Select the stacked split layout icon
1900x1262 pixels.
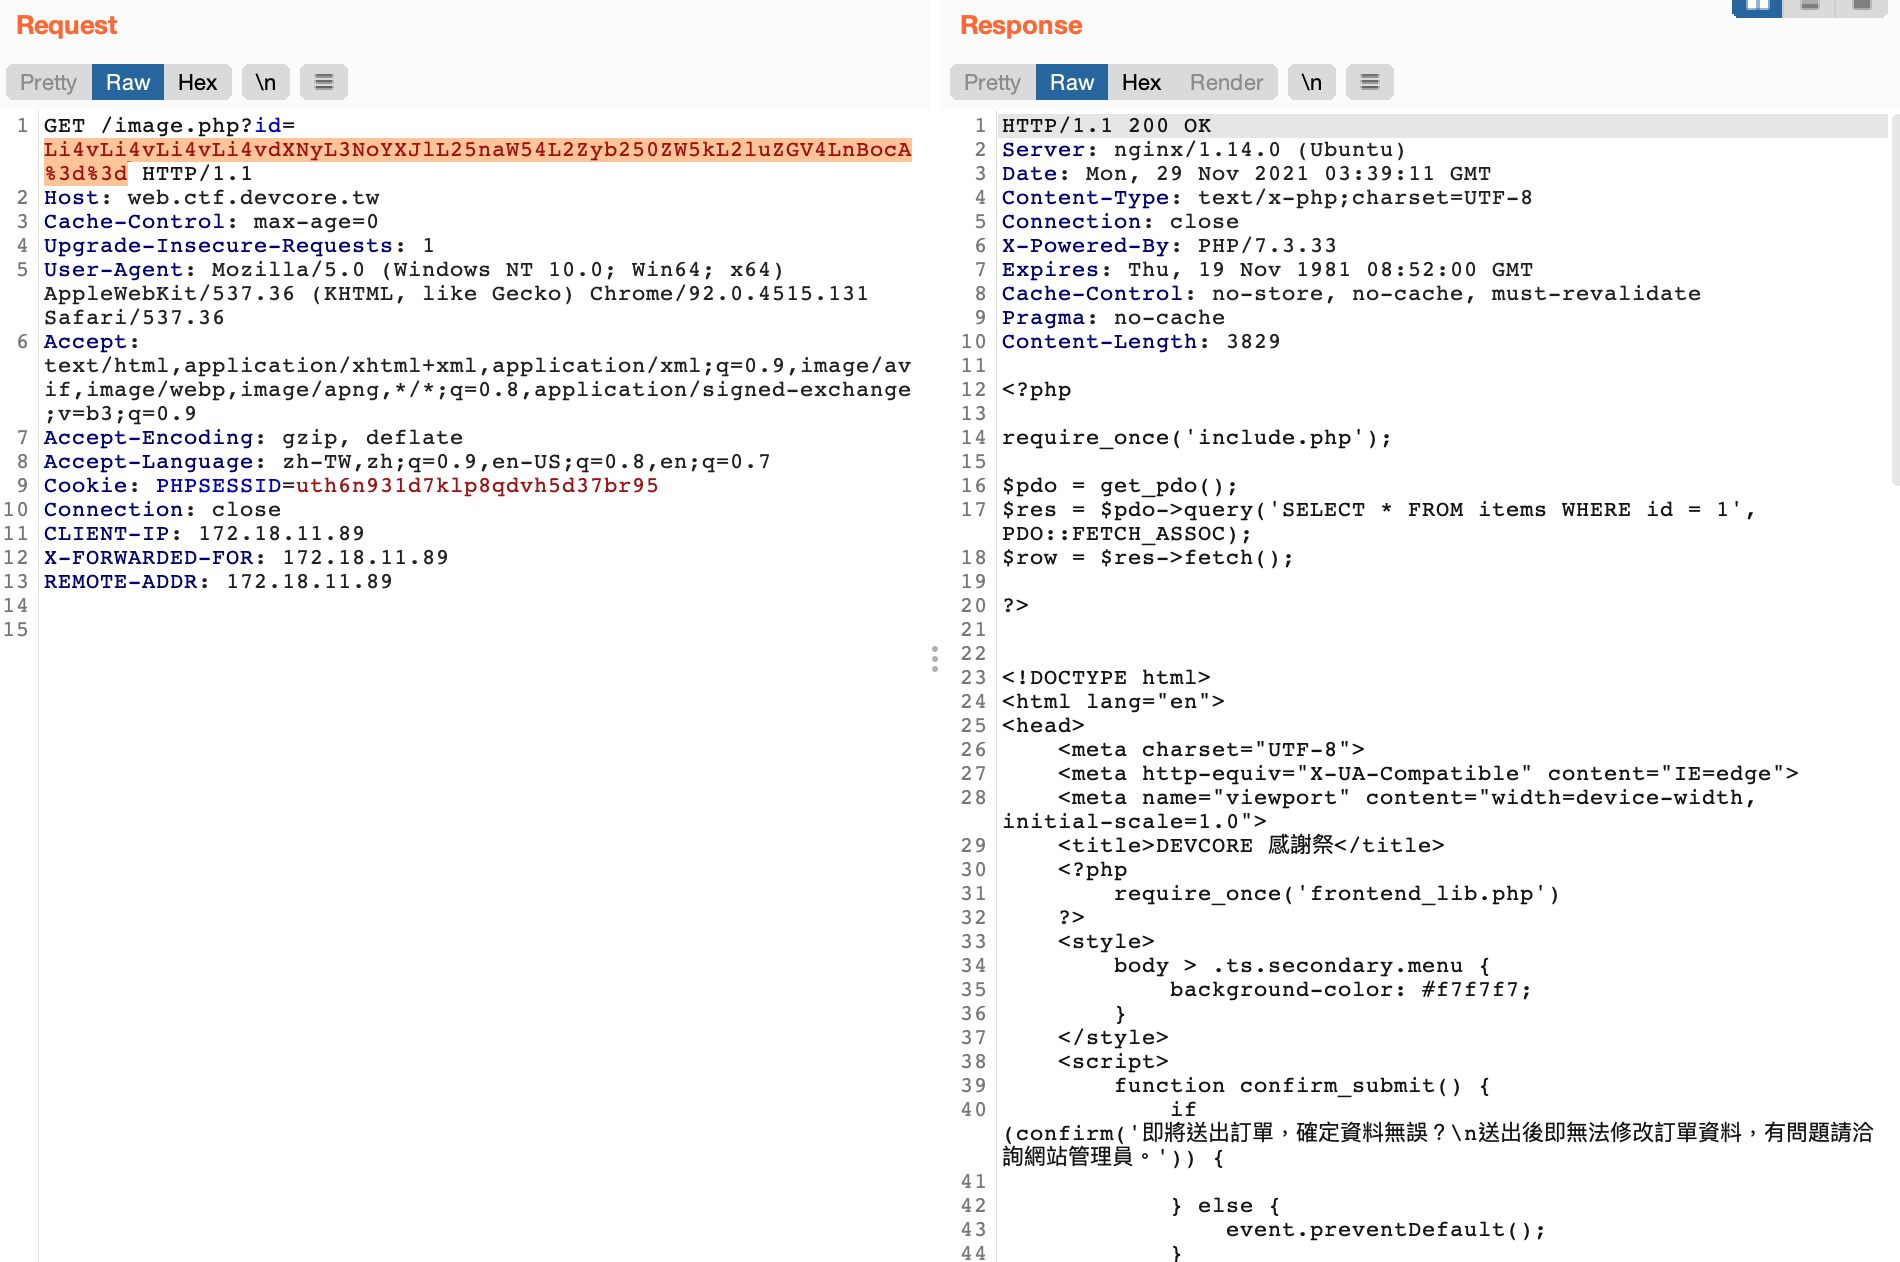coord(1809,7)
